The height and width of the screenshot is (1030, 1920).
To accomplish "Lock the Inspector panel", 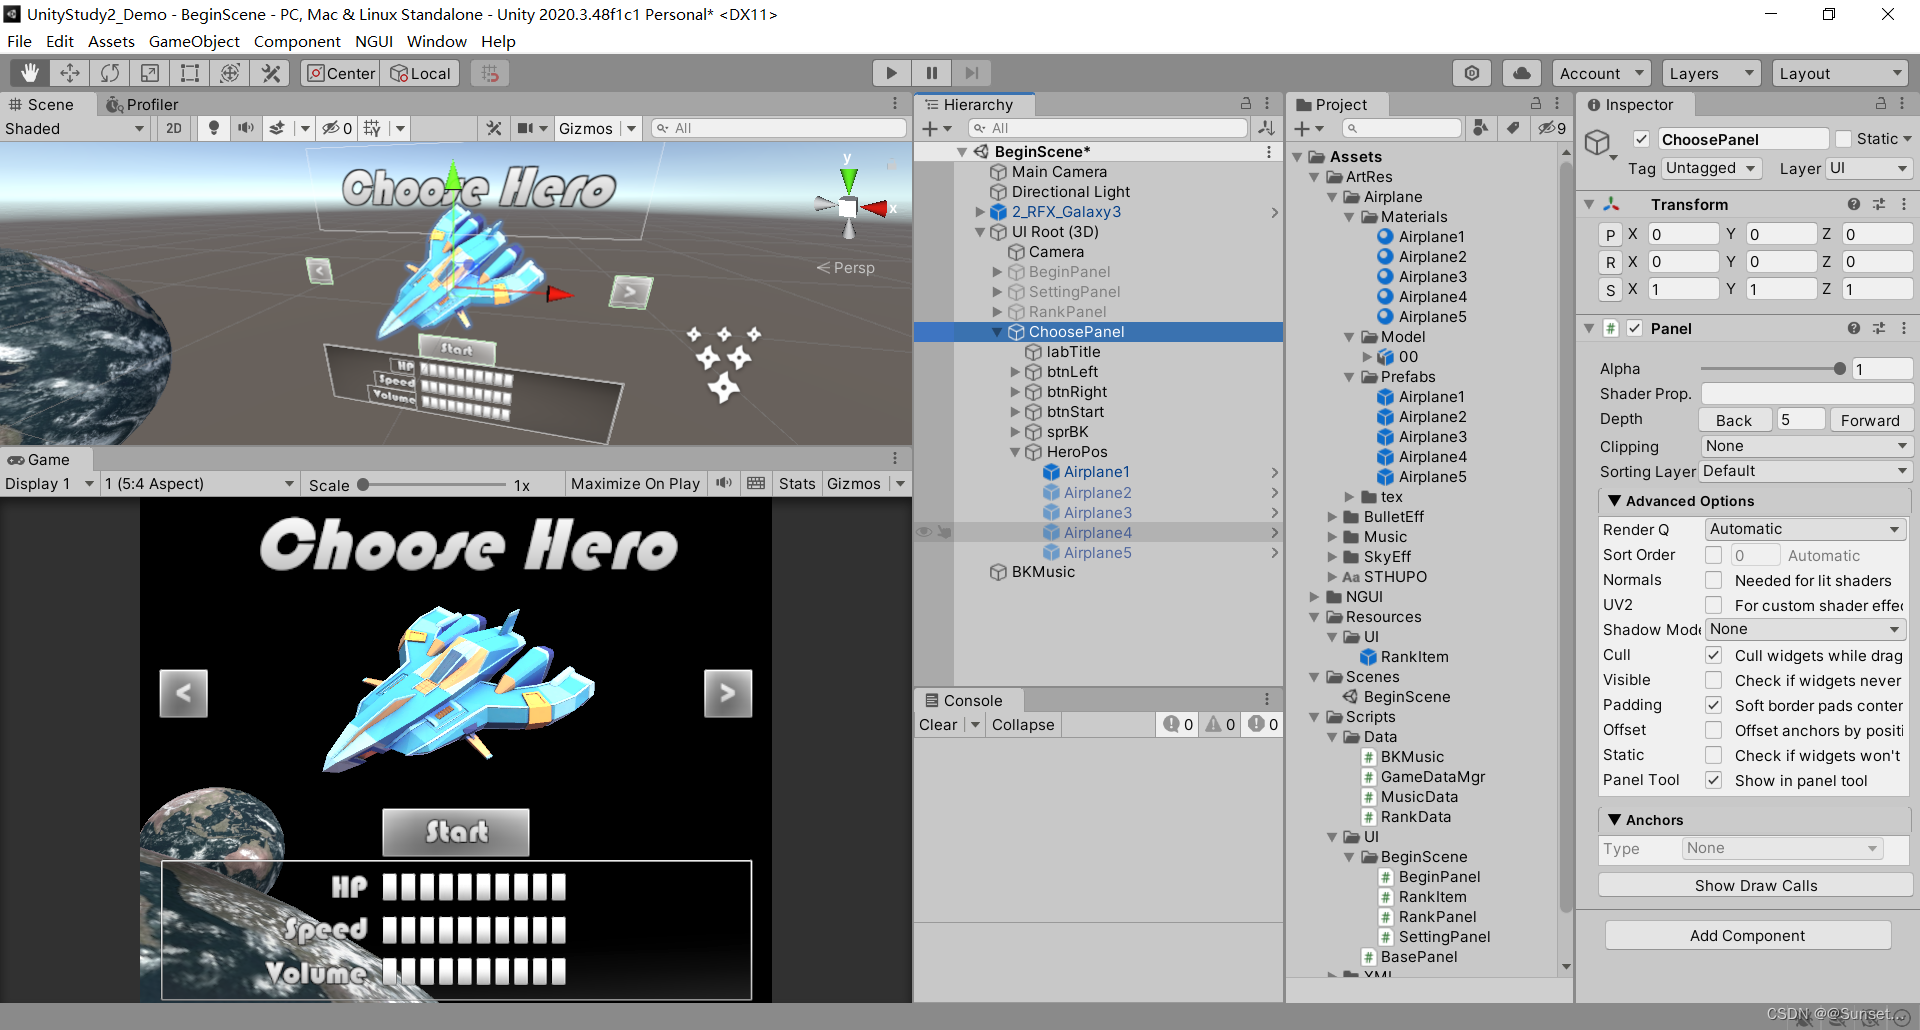I will pos(1880,104).
